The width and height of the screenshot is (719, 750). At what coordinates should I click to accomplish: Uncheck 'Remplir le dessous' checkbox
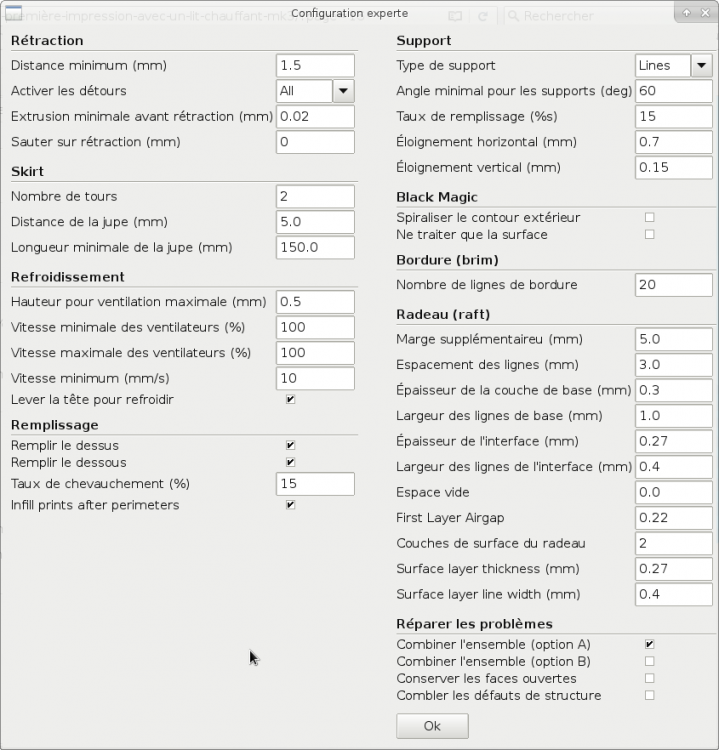pyautogui.click(x=290, y=462)
